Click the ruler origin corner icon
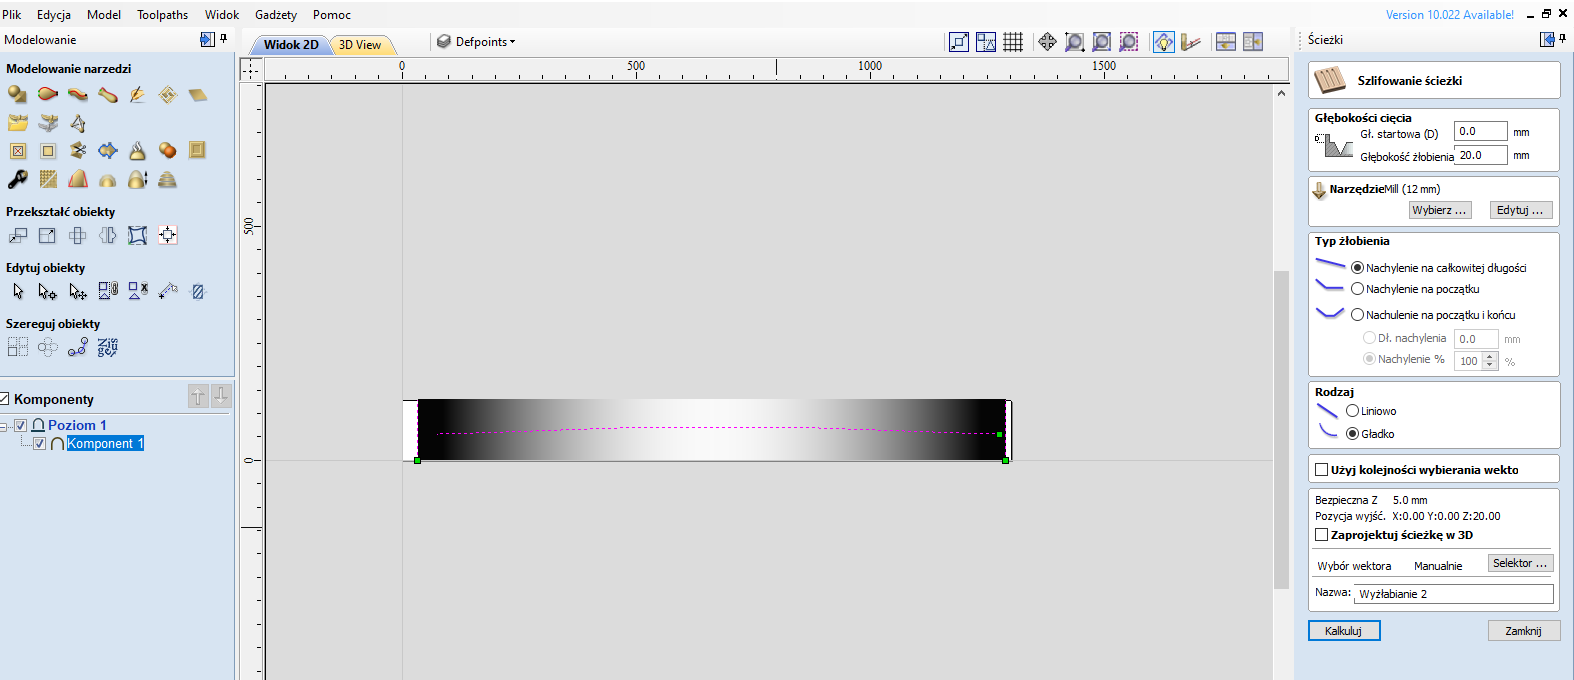Image resolution: width=1574 pixels, height=680 pixels. click(x=251, y=68)
